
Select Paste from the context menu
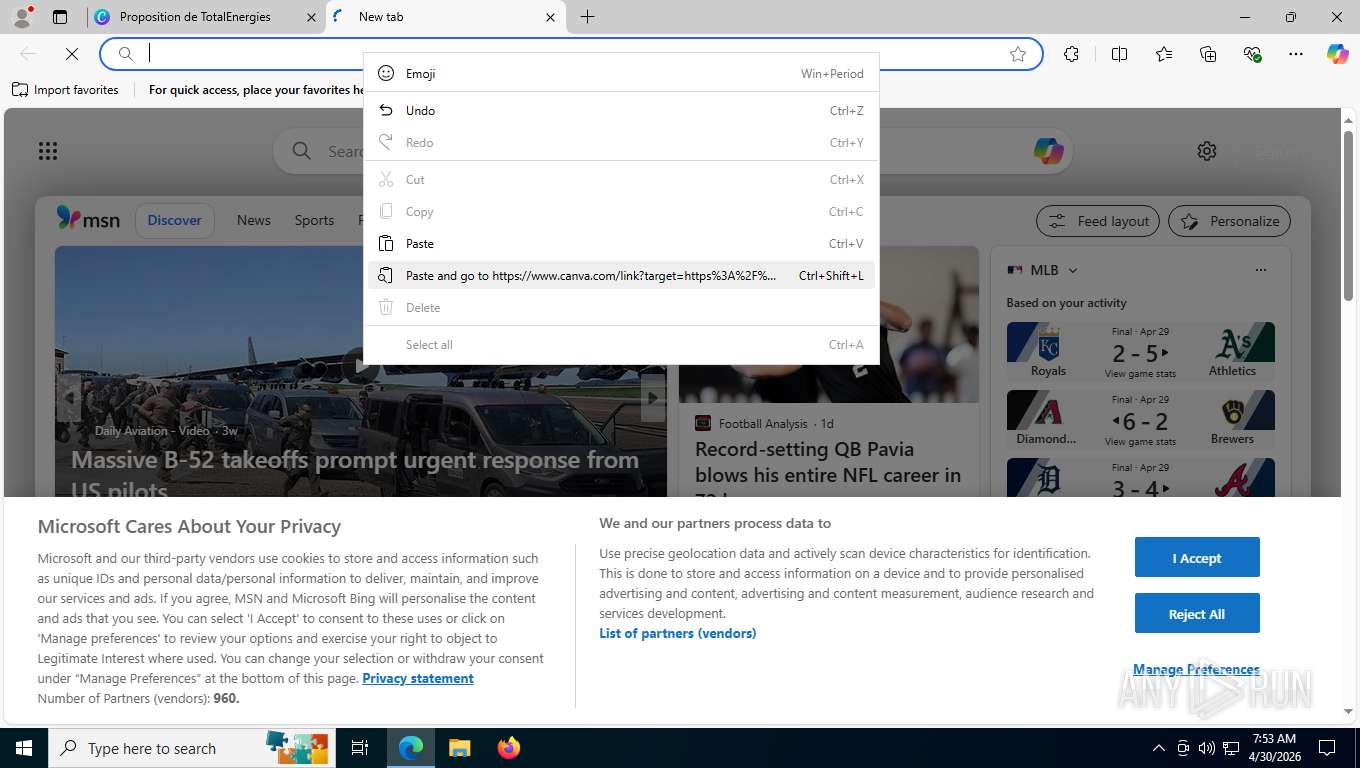tap(621, 243)
